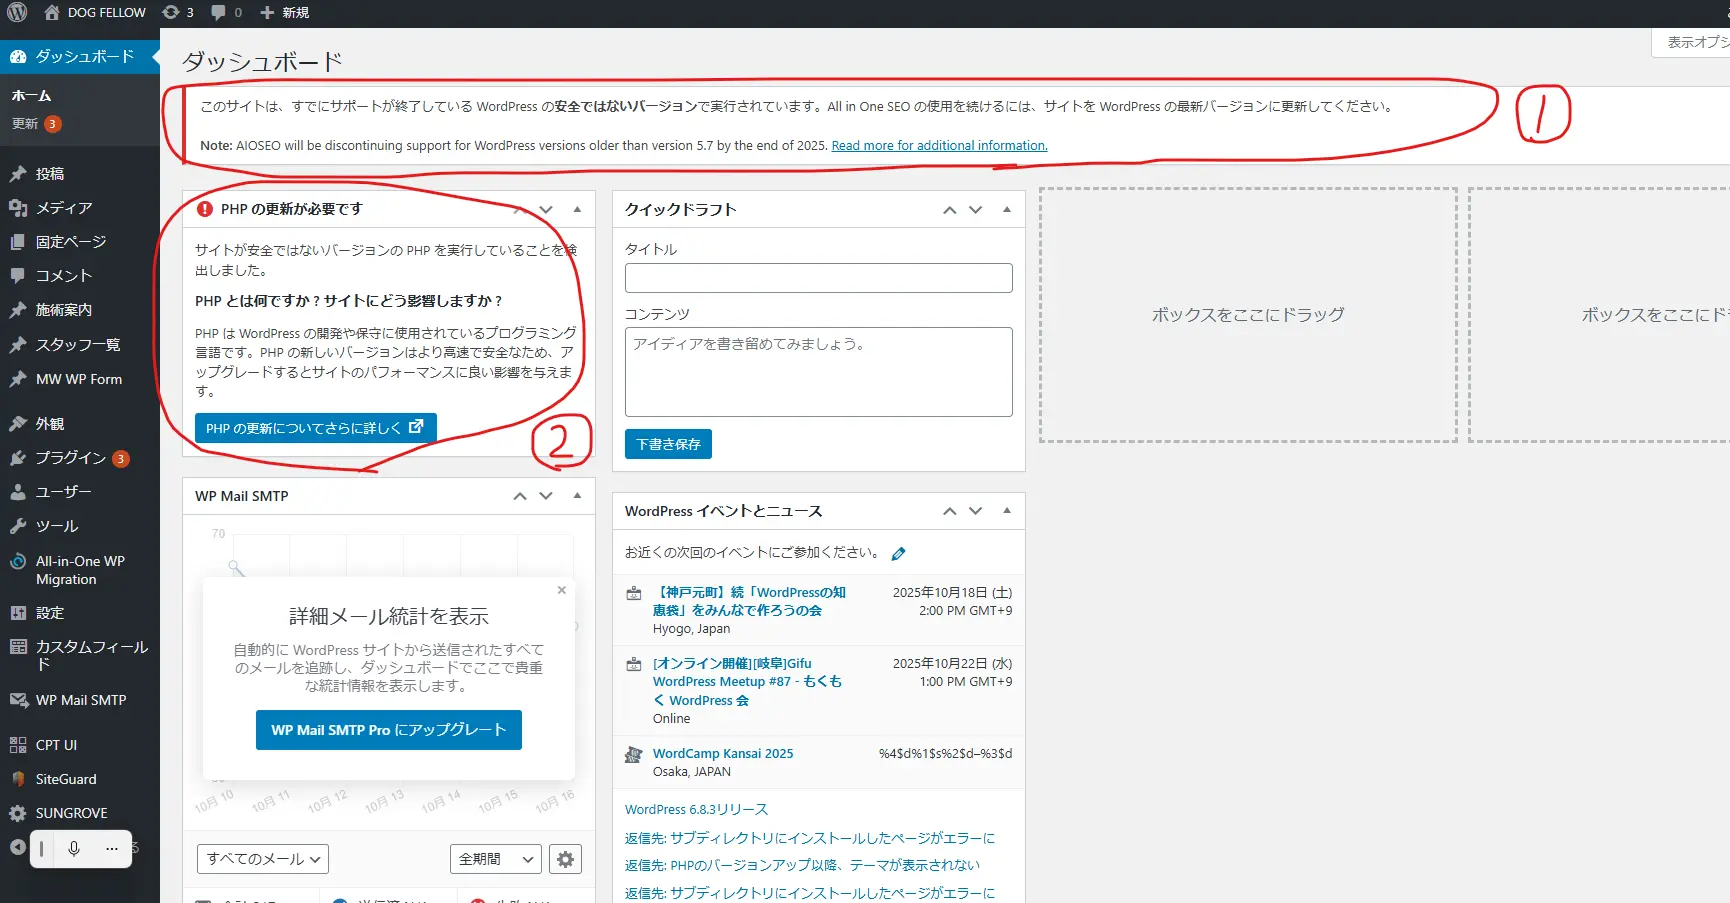Open the 全期間 period dropdown

[495, 859]
